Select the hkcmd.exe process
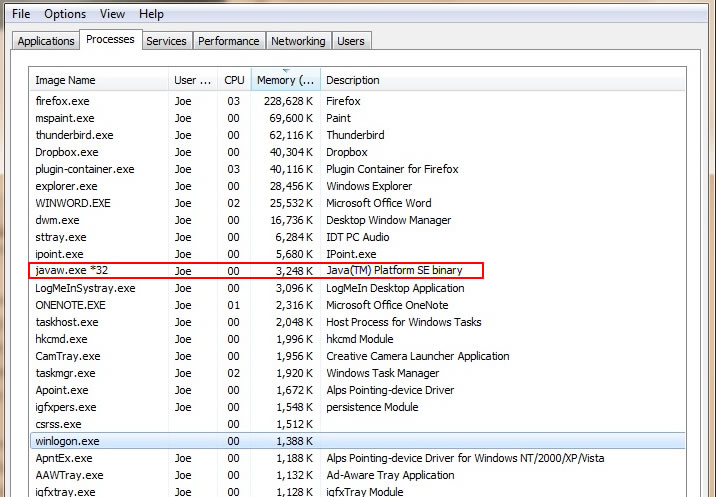This screenshot has height=497, width=716. [x=357, y=339]
